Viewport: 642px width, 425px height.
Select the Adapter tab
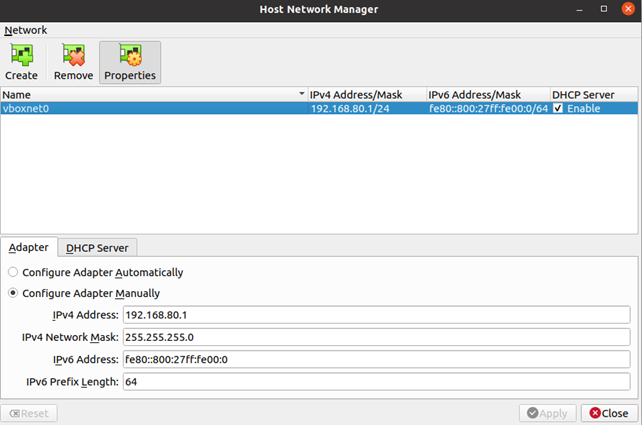pyautogui.click(x=29, y=247)
